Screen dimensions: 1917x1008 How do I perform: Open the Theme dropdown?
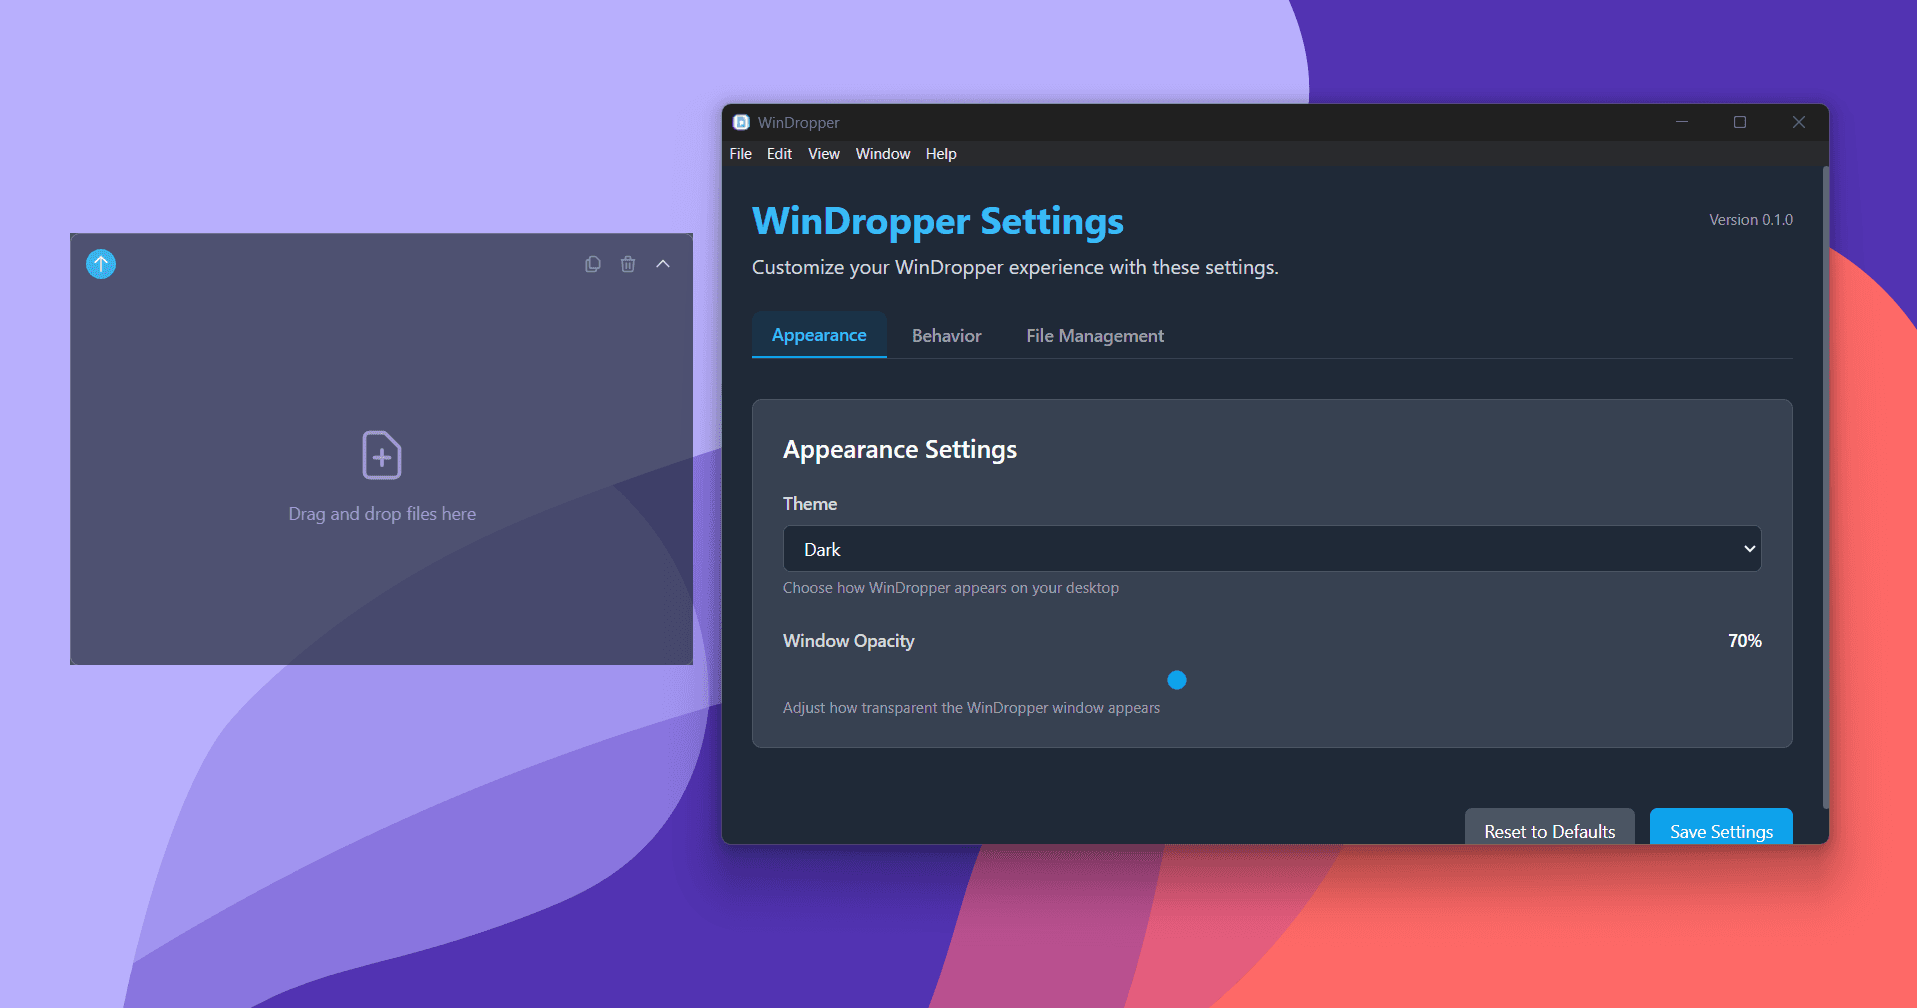1271,548
